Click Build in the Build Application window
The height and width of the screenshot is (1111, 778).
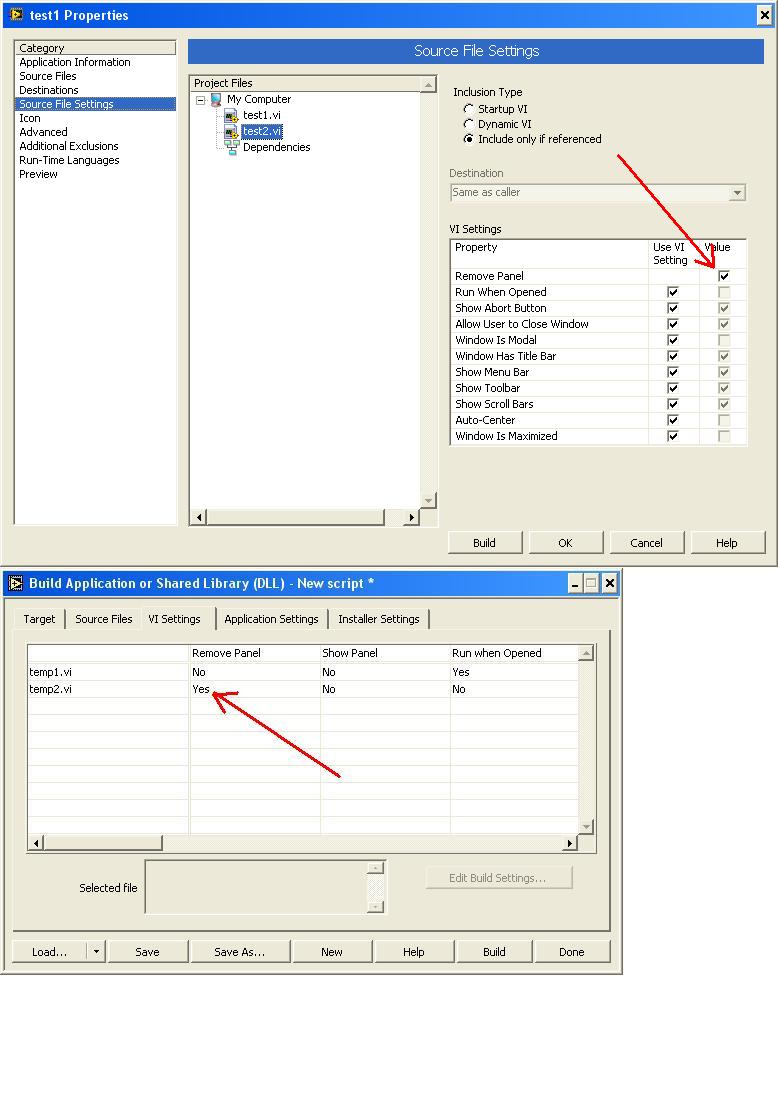click(x=495, y=952)
